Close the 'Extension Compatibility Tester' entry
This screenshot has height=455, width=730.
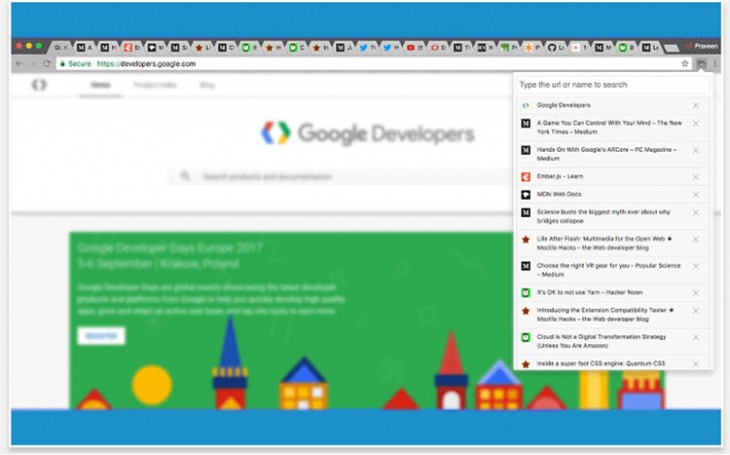click(x=696, y=311)
